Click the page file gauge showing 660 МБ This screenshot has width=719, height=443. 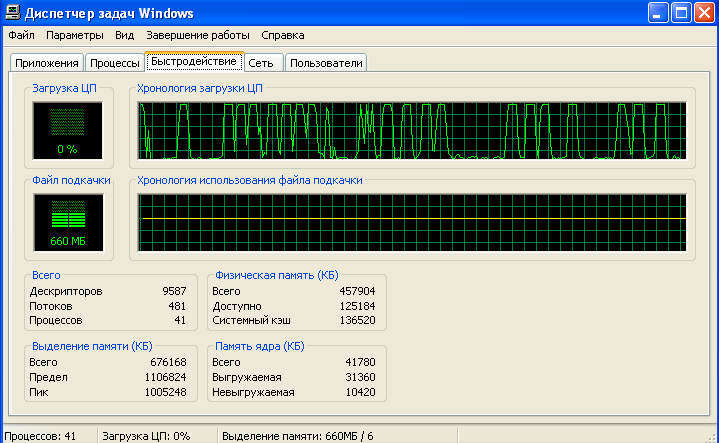[x=68, y=222]
